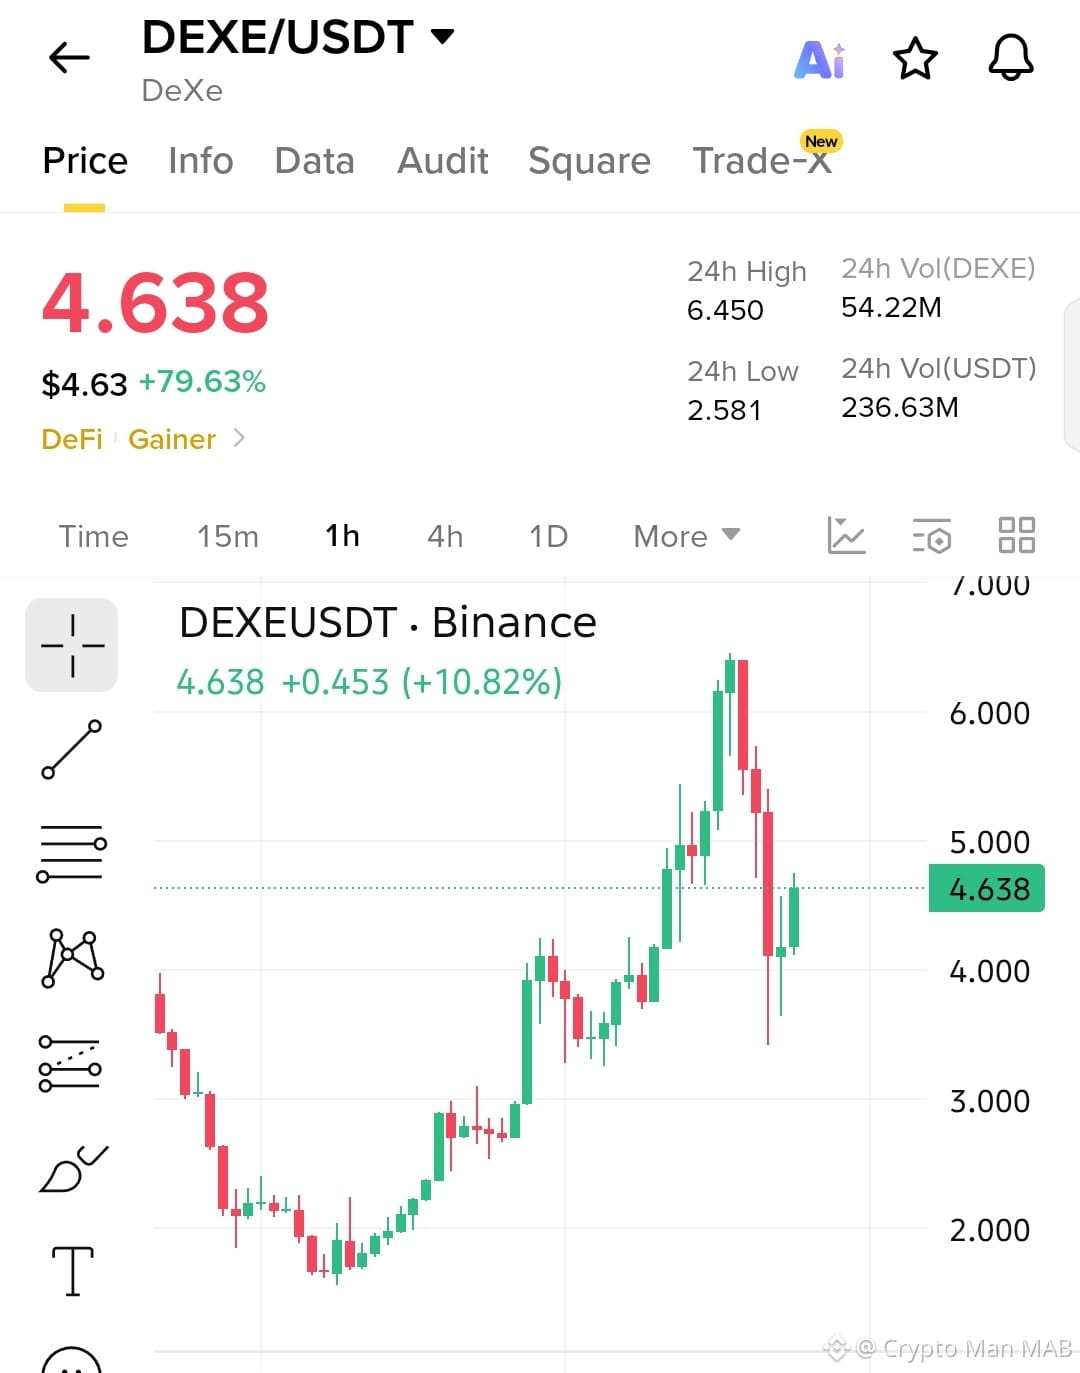1080x1373 pixels.
Task: Open the chart indicators icon
Action: click(x=846, y=536)
